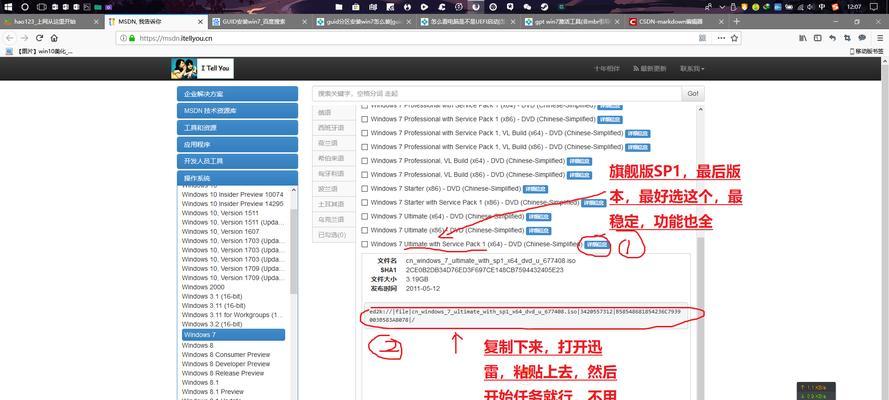Expand the 应用程序 category panel
The width and height of the screenshot is (889, 400).
click(237, 144)
